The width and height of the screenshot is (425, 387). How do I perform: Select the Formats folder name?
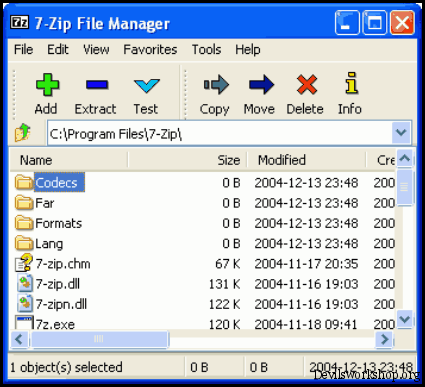pos(59,223)
